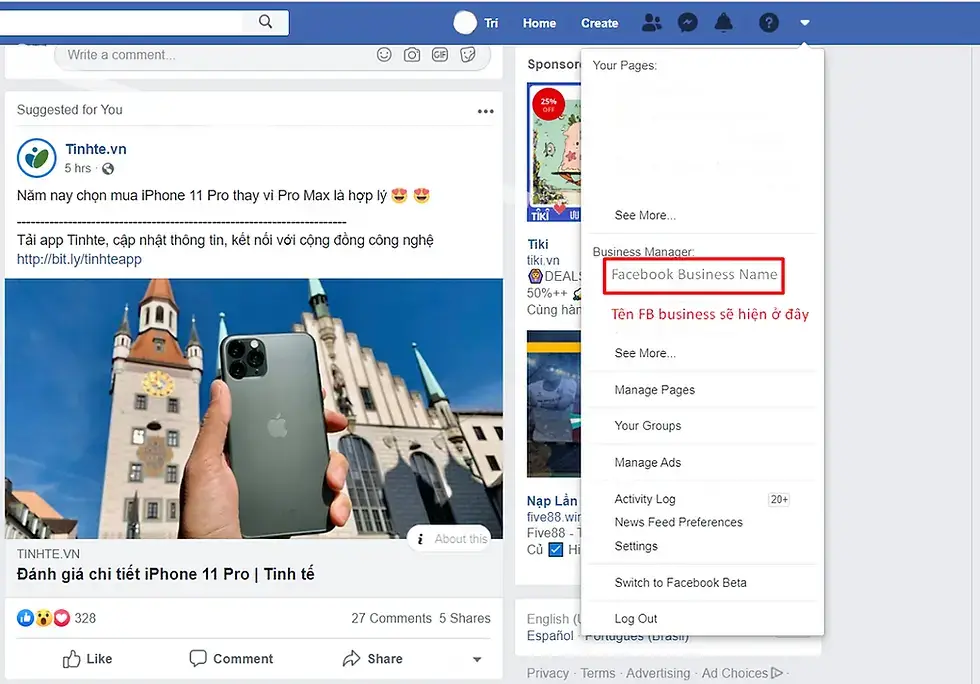Open the Privacy footer link
The image size is (980, 684).
[548, 673]
